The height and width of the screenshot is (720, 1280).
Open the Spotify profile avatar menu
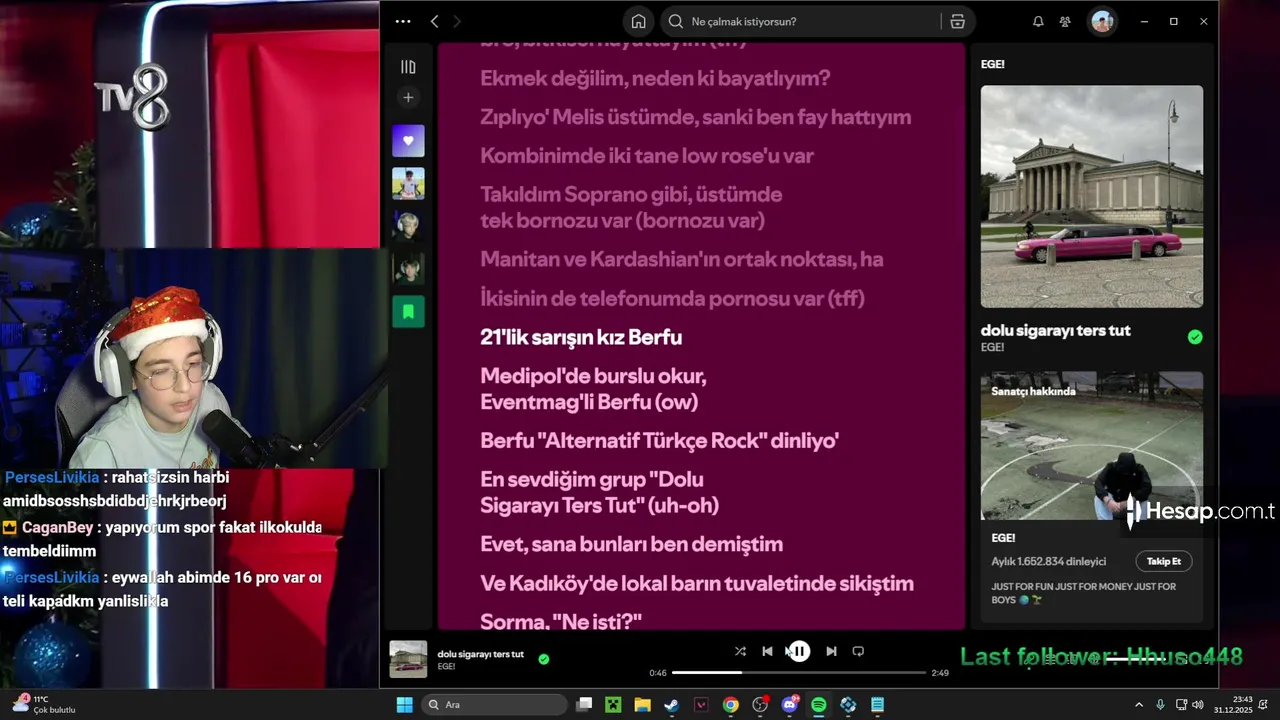click(x=1102, y=21)
